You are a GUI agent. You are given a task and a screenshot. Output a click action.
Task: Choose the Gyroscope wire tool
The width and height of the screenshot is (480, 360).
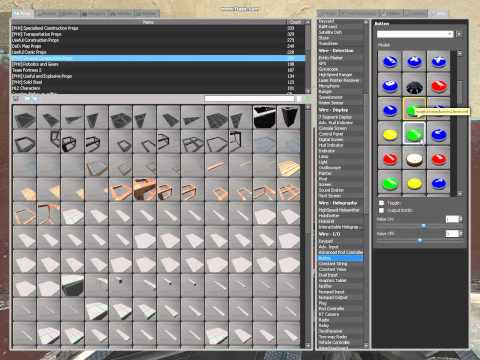point(339,69)
